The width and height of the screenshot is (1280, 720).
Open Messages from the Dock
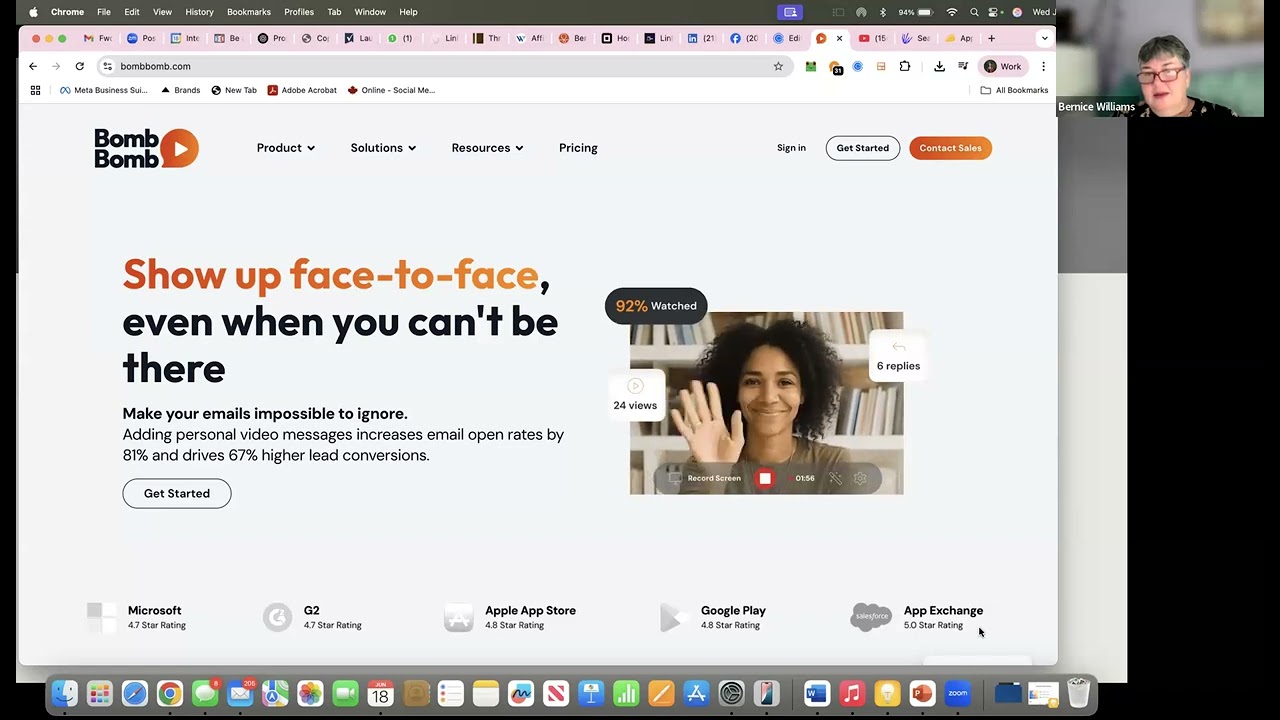pyautogui.click(x=205, y=693)
